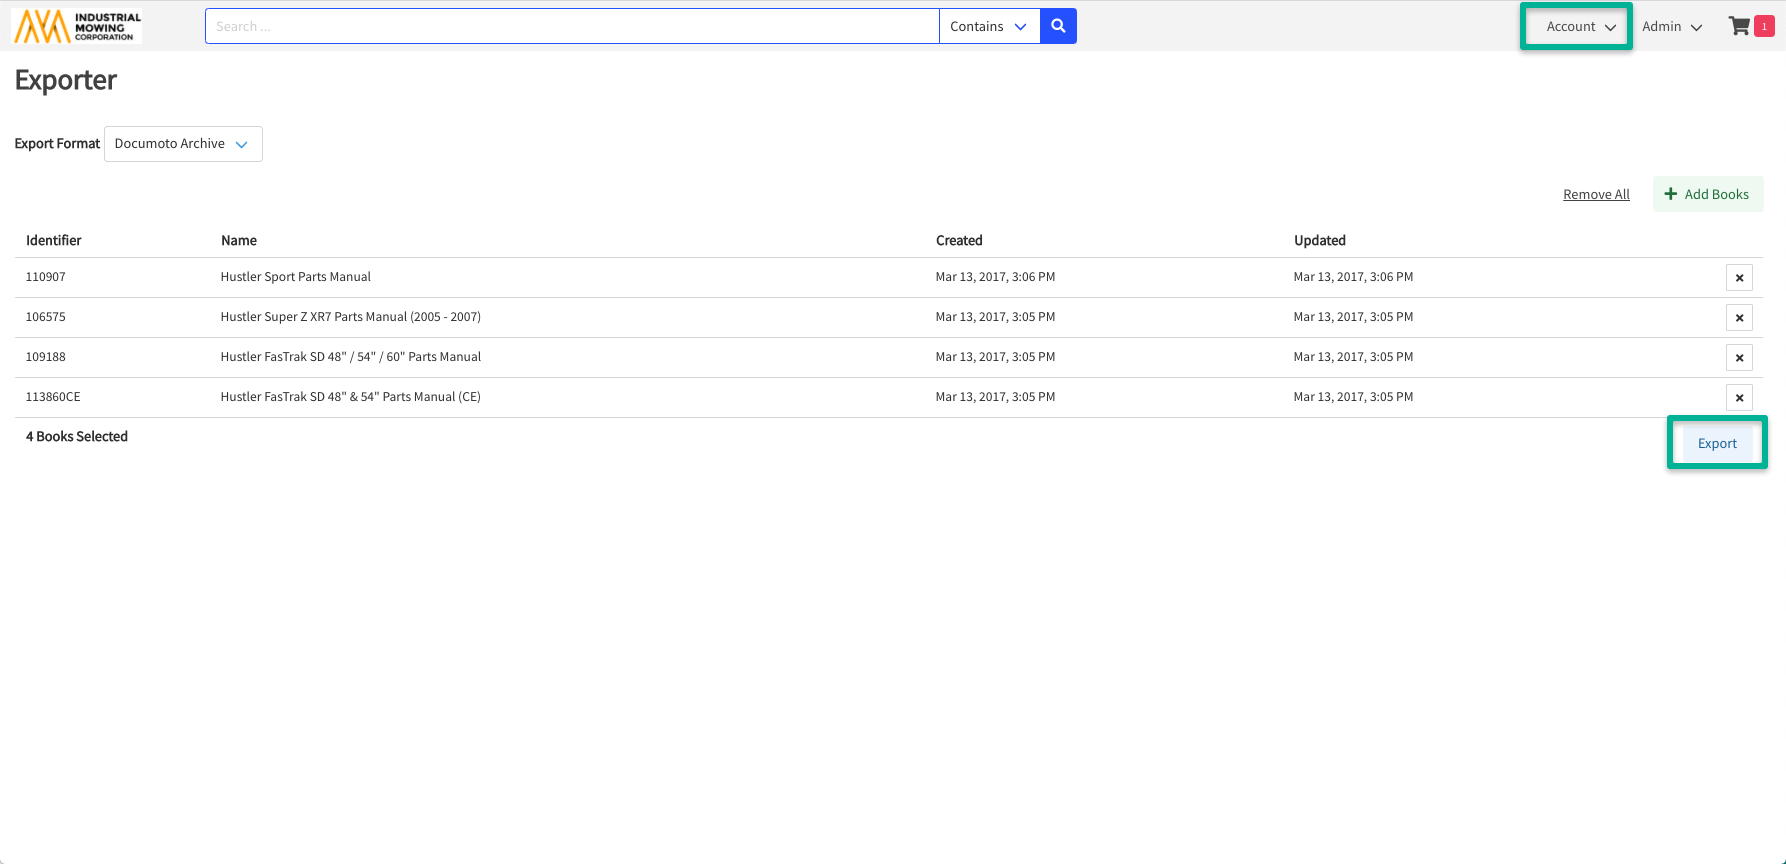
Task: Click the Name column header
Action: (x=239, y=240)
